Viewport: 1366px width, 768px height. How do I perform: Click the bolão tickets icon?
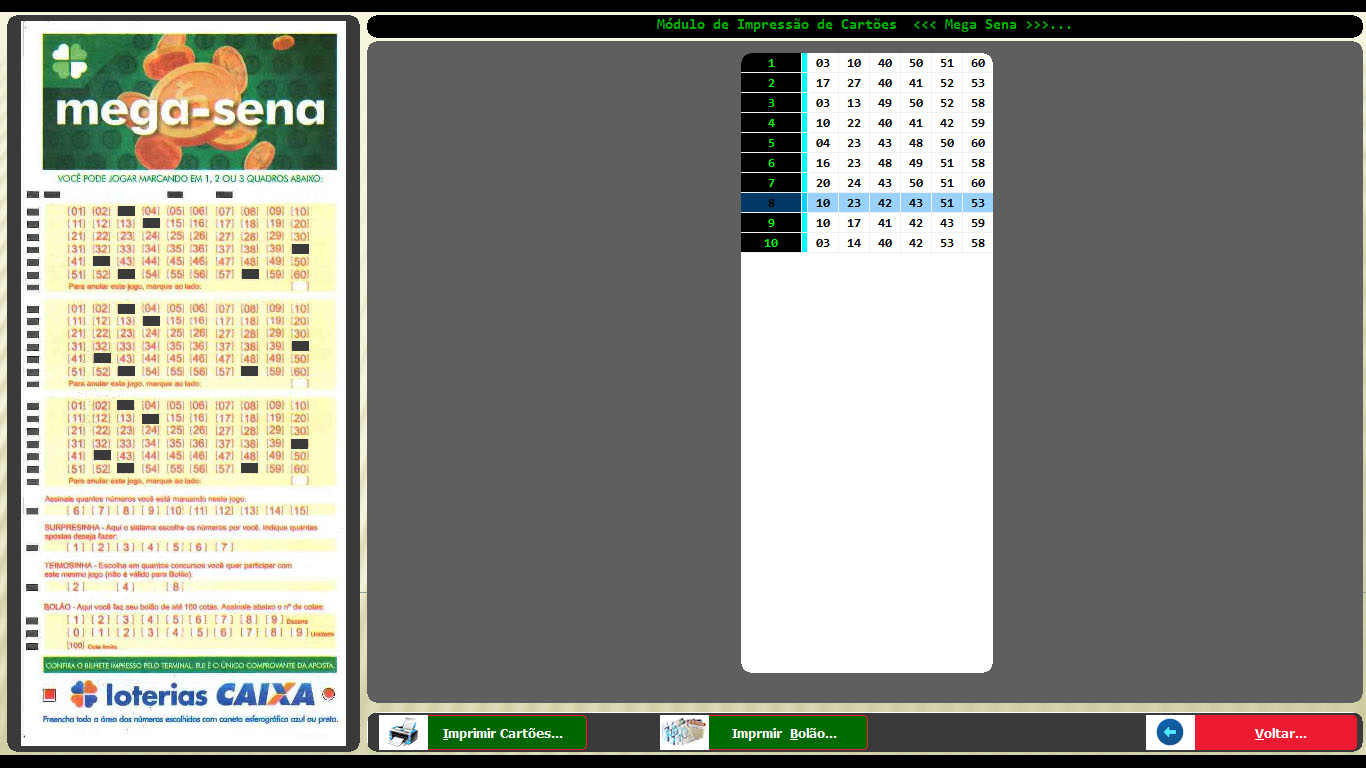pos(684,733)
